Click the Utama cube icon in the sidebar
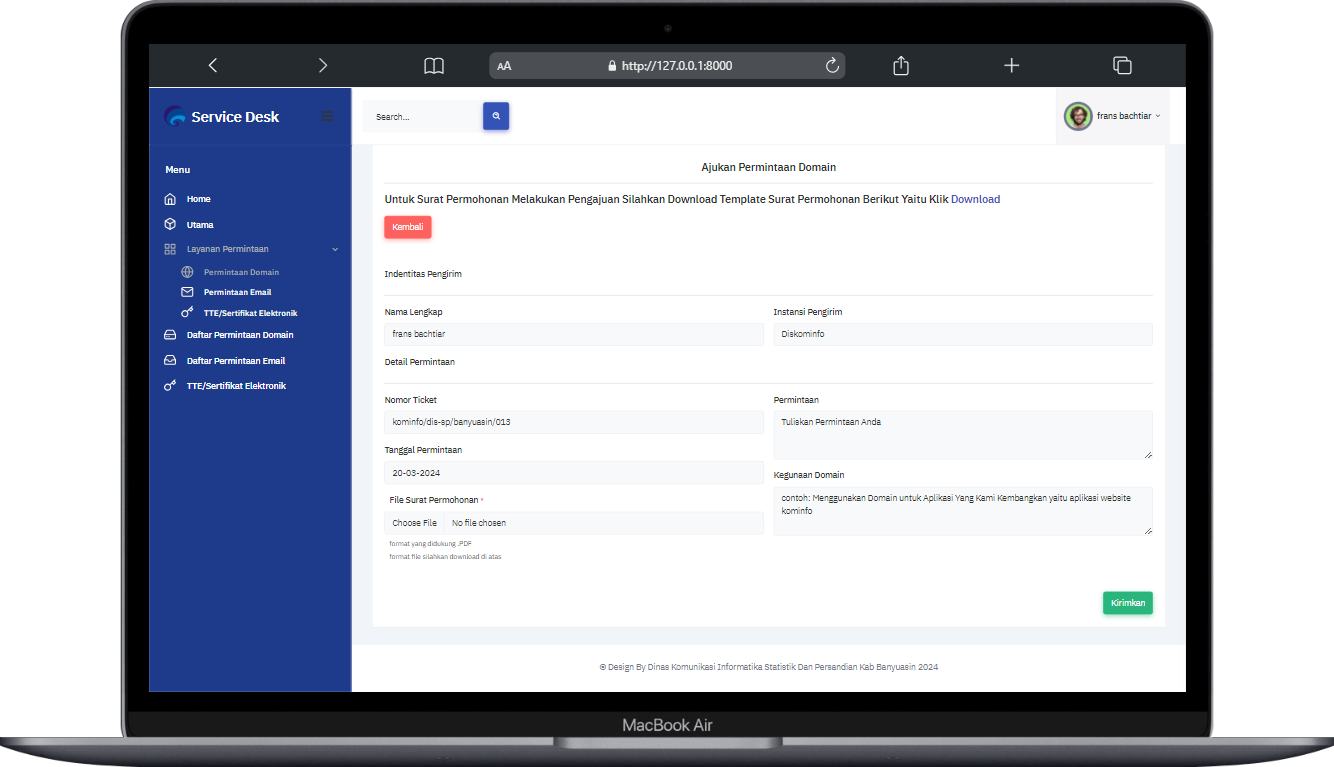This screenshot has height=767, width=1334. (x=170, y=225)
